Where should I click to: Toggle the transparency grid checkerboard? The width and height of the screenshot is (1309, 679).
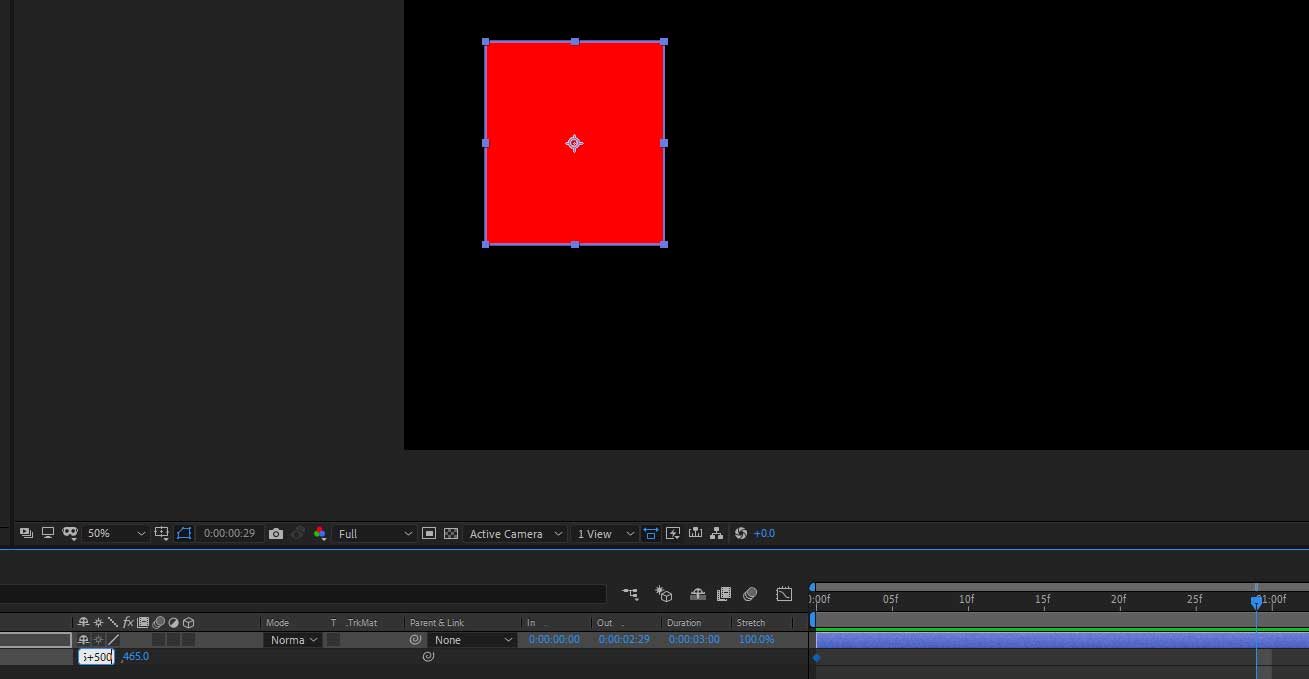pos(451,533)
